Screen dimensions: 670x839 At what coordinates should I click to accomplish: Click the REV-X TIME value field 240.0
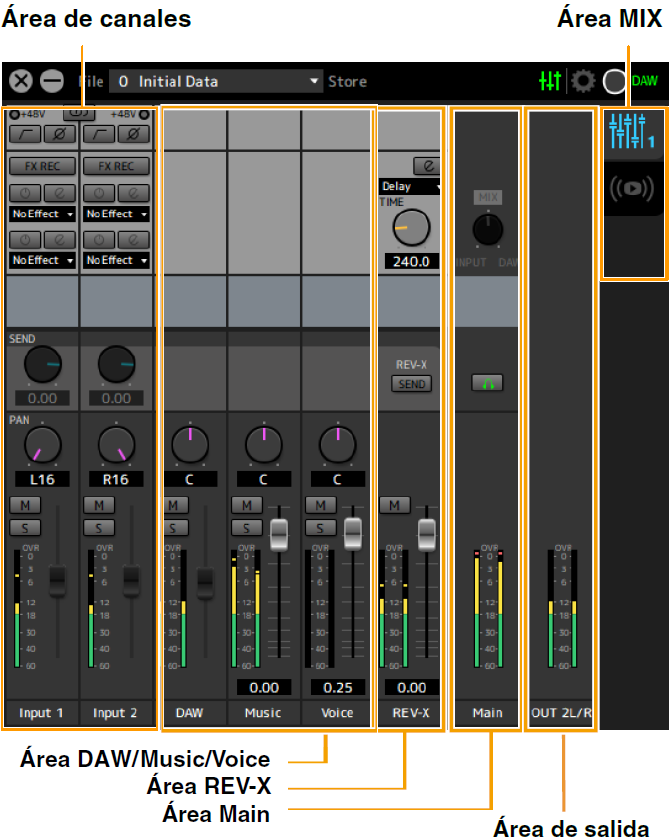coord(411,261)
